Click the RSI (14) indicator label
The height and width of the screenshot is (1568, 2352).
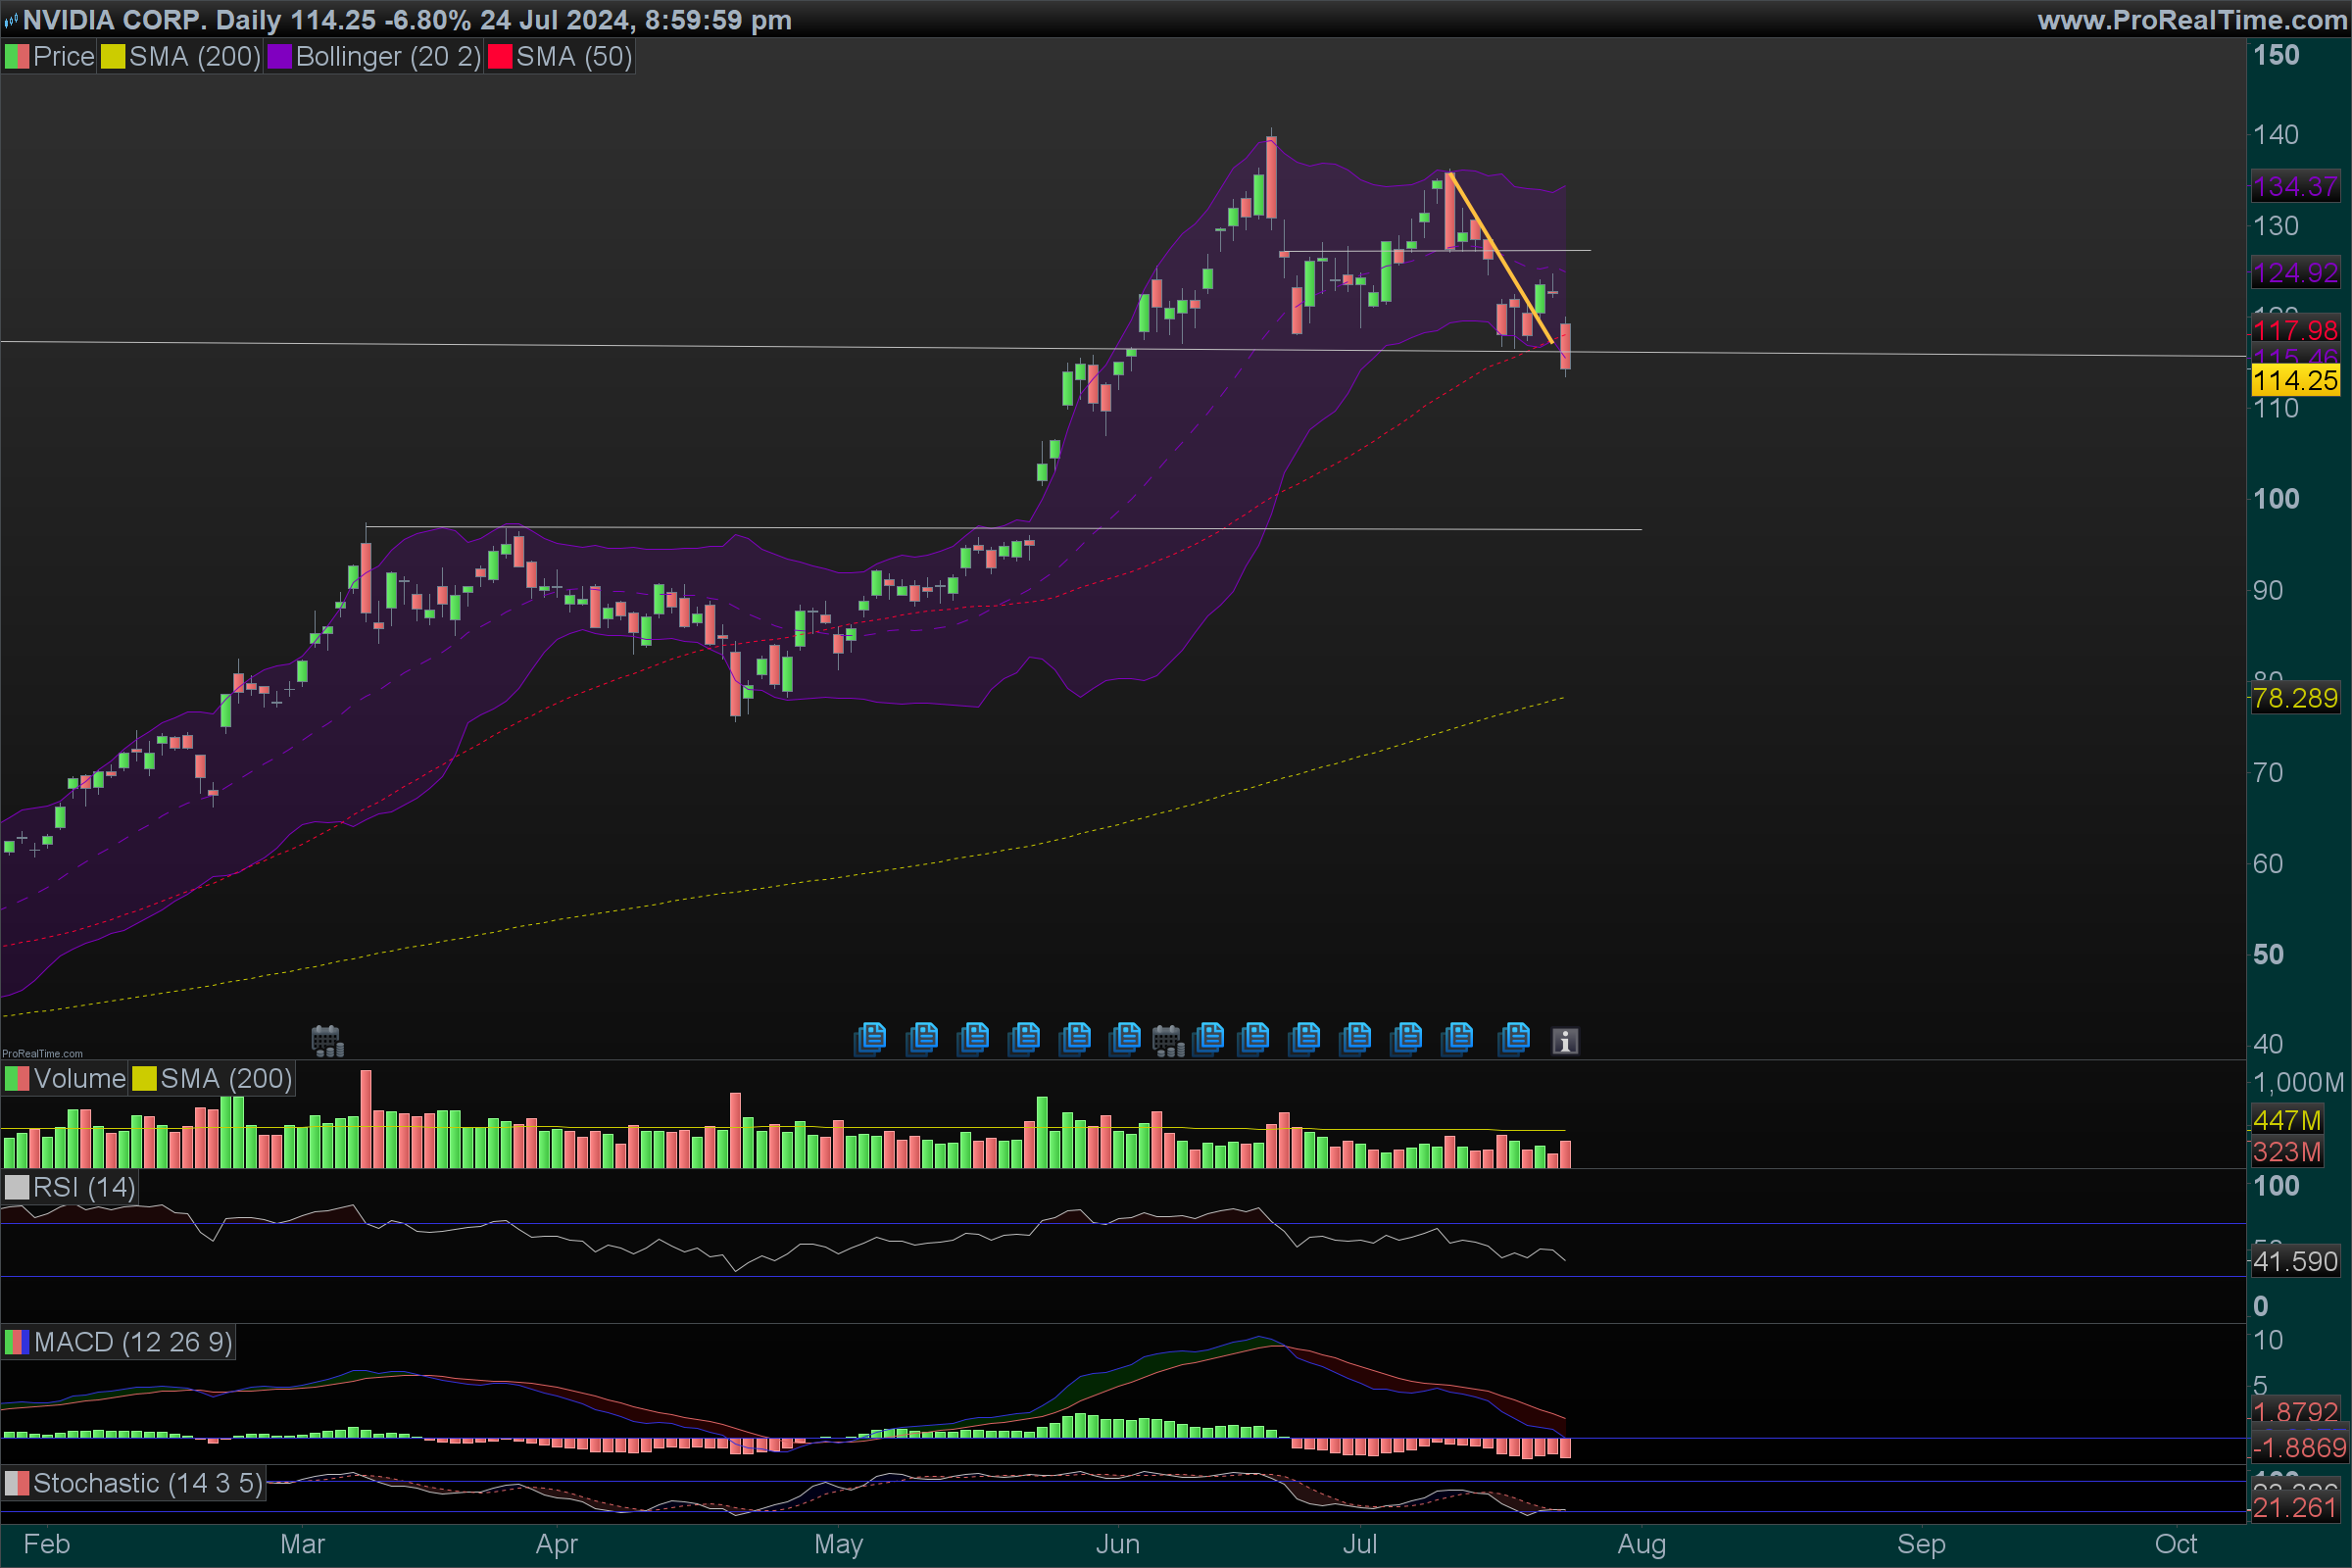pyautogui.click(x=83, y=1187)
